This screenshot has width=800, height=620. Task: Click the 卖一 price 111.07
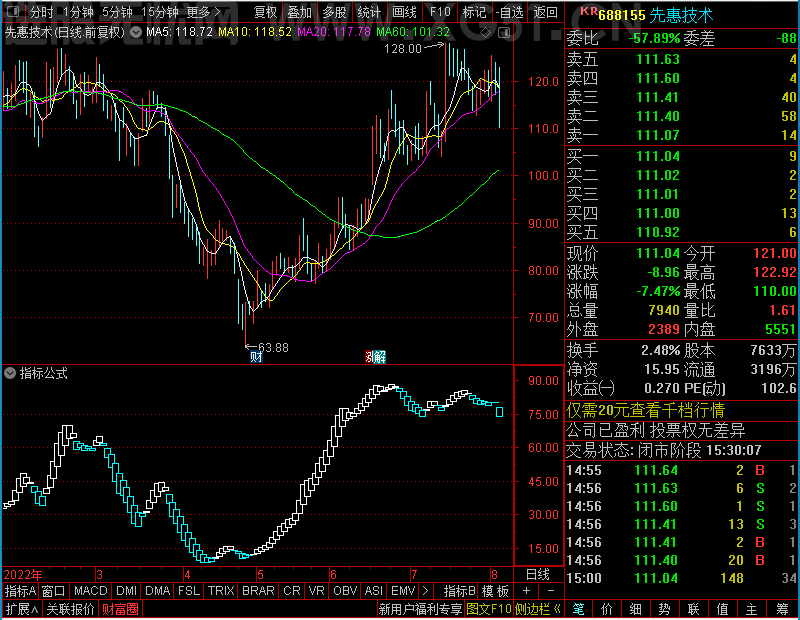pyautogui.click(x=658, y=135)
